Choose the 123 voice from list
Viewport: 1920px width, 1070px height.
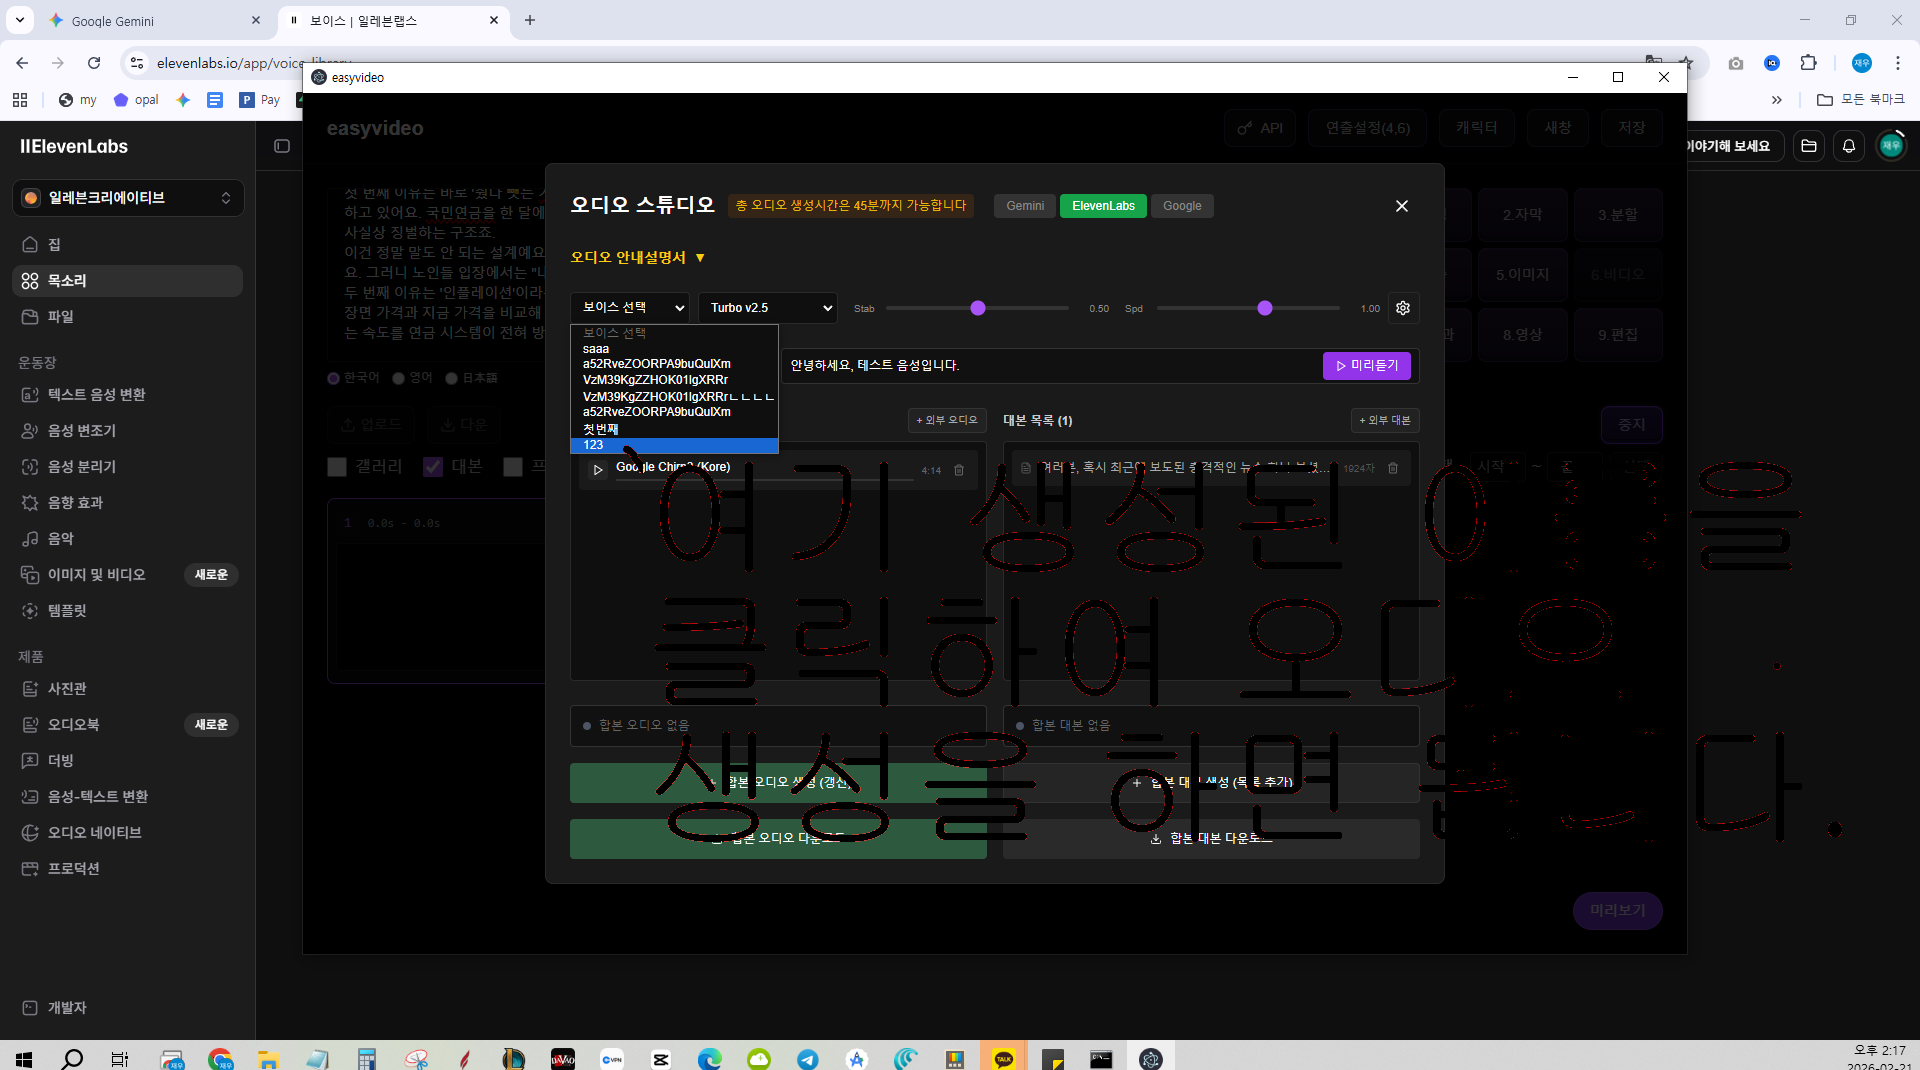tap(674, 445)
